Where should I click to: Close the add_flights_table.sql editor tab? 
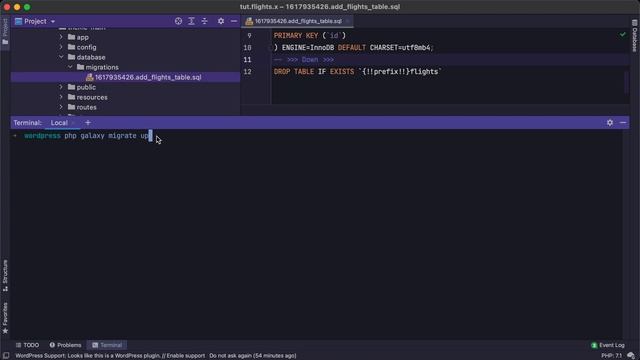(x=347, y=21)
